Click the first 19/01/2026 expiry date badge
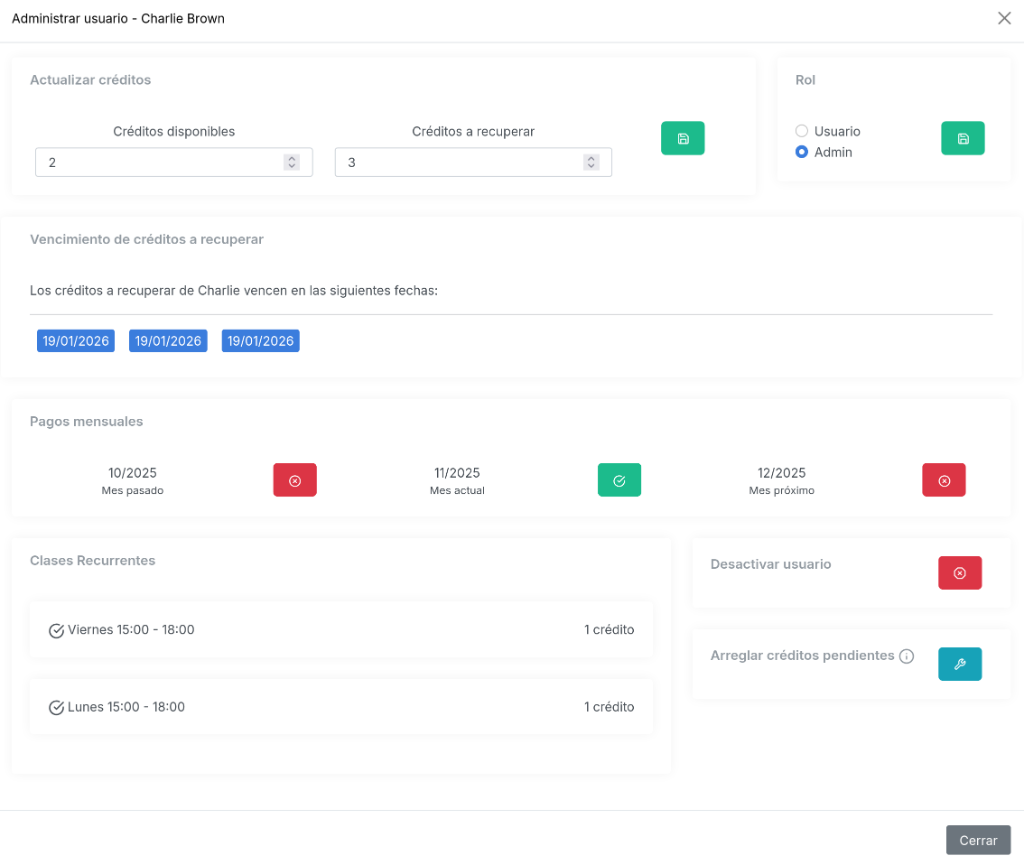The width and height of the screenshot is (1024, 866). [76, 341]
